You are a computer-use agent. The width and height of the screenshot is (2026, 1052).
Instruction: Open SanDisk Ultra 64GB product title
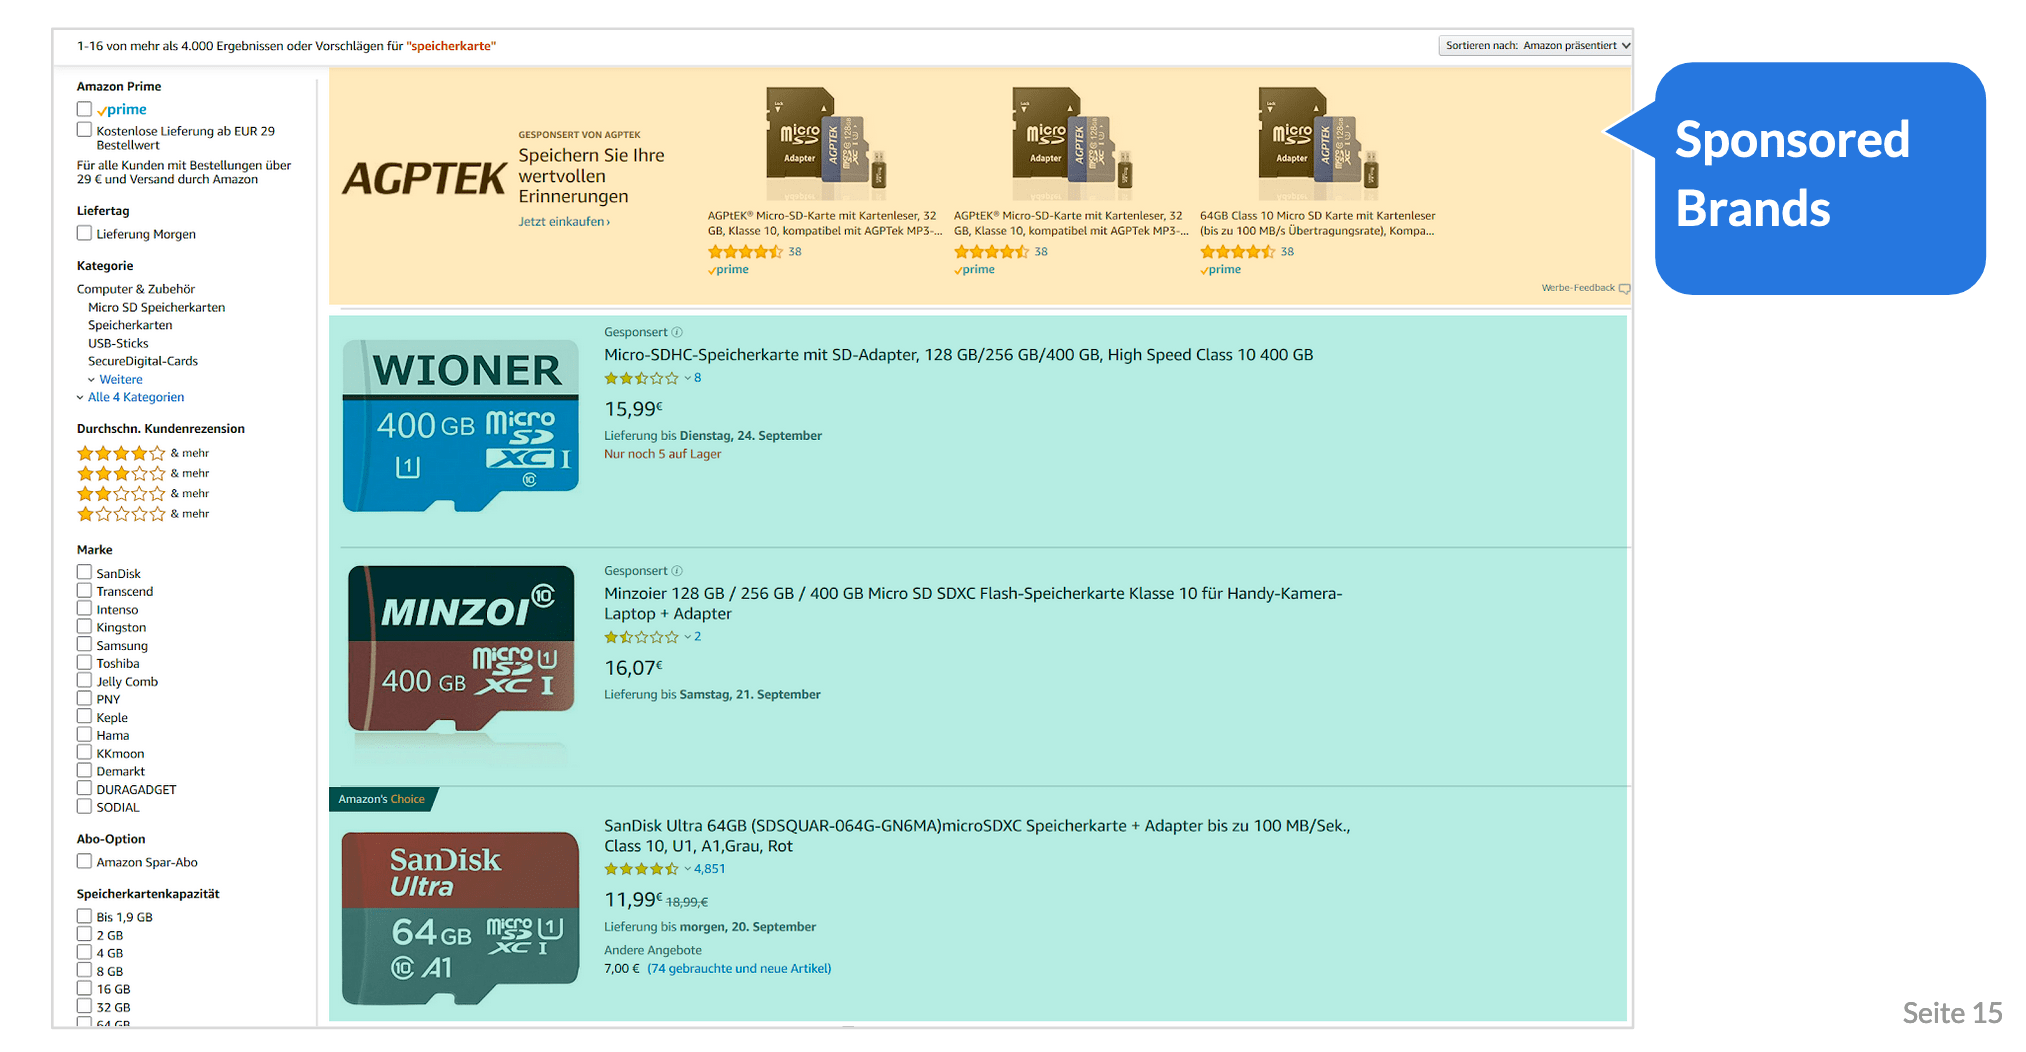[977, 835]
